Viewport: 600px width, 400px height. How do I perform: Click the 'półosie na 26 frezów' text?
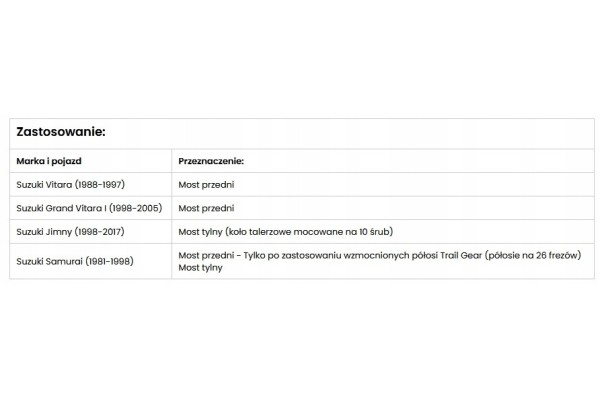[x=533, y=255]
